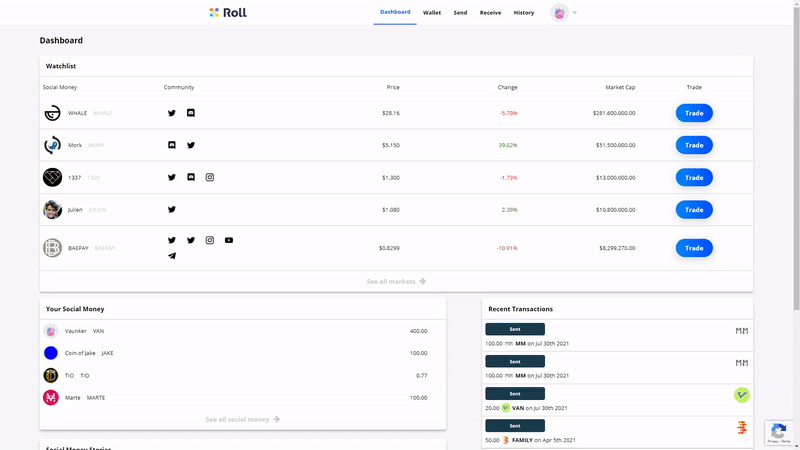Image resolution: width=800 pixels, height=450 pixels.
Task: Follow the See all social money link
Action: [242, 419]
